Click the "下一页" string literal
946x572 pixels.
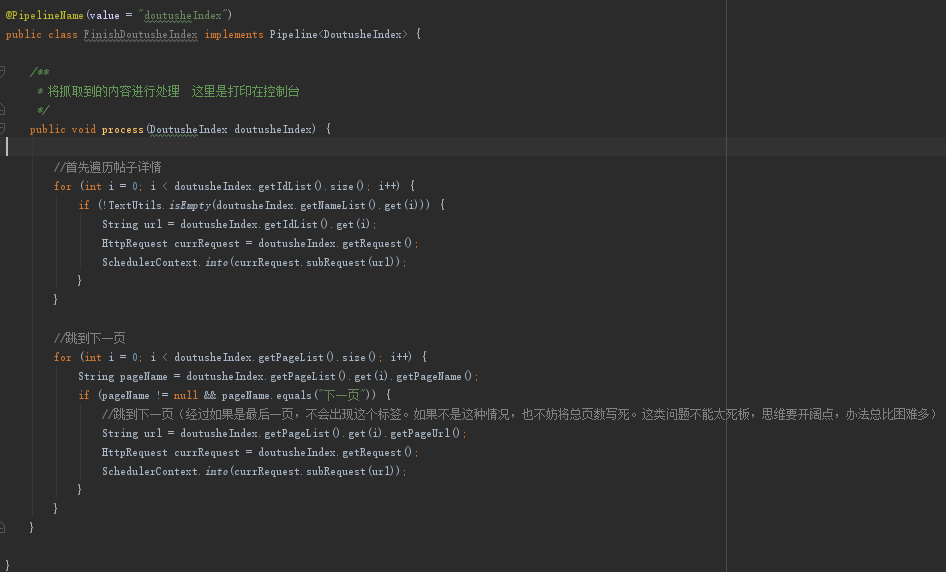(342, 395)
